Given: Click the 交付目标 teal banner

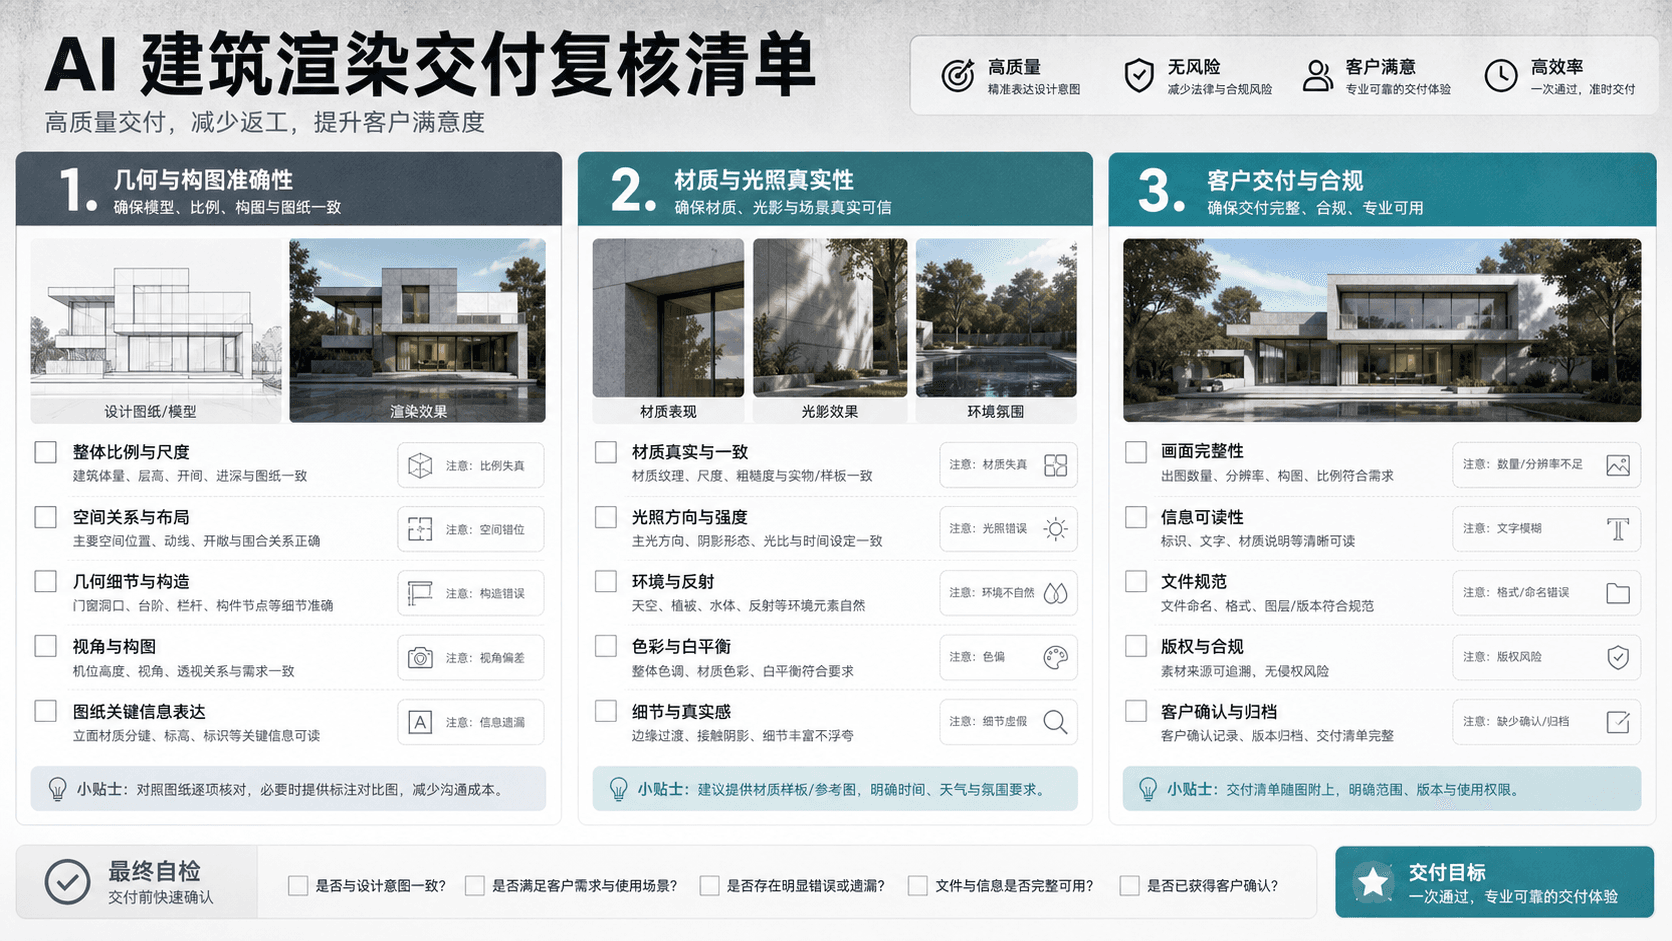Looking at the screenshot, I should tap(1494, 882).
